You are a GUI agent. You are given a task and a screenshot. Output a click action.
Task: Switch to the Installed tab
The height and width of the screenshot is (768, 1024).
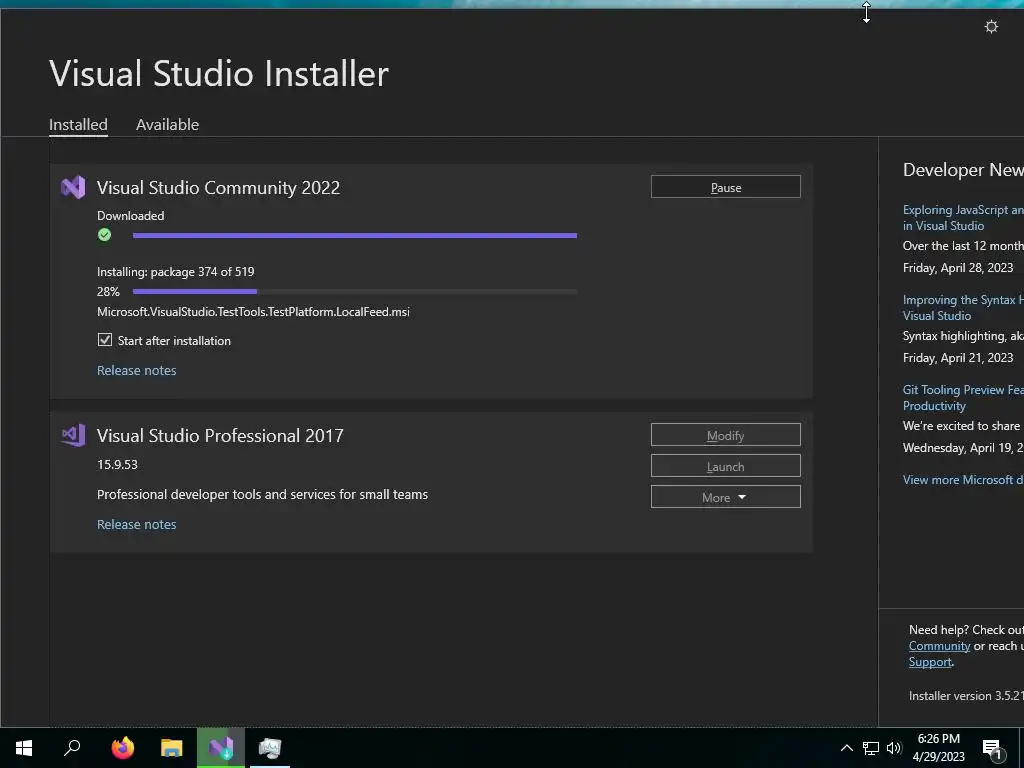click(78, 125)
